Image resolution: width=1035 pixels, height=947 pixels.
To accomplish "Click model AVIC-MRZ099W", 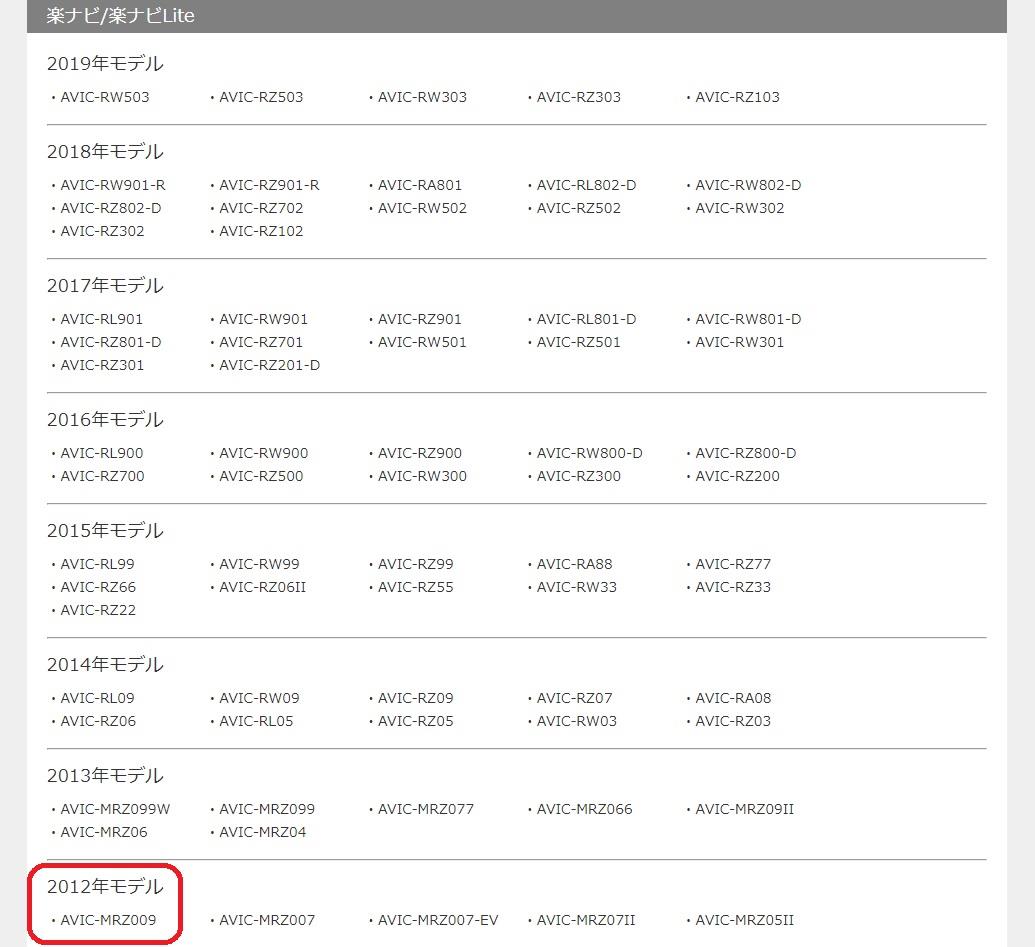I will [115, 809].
